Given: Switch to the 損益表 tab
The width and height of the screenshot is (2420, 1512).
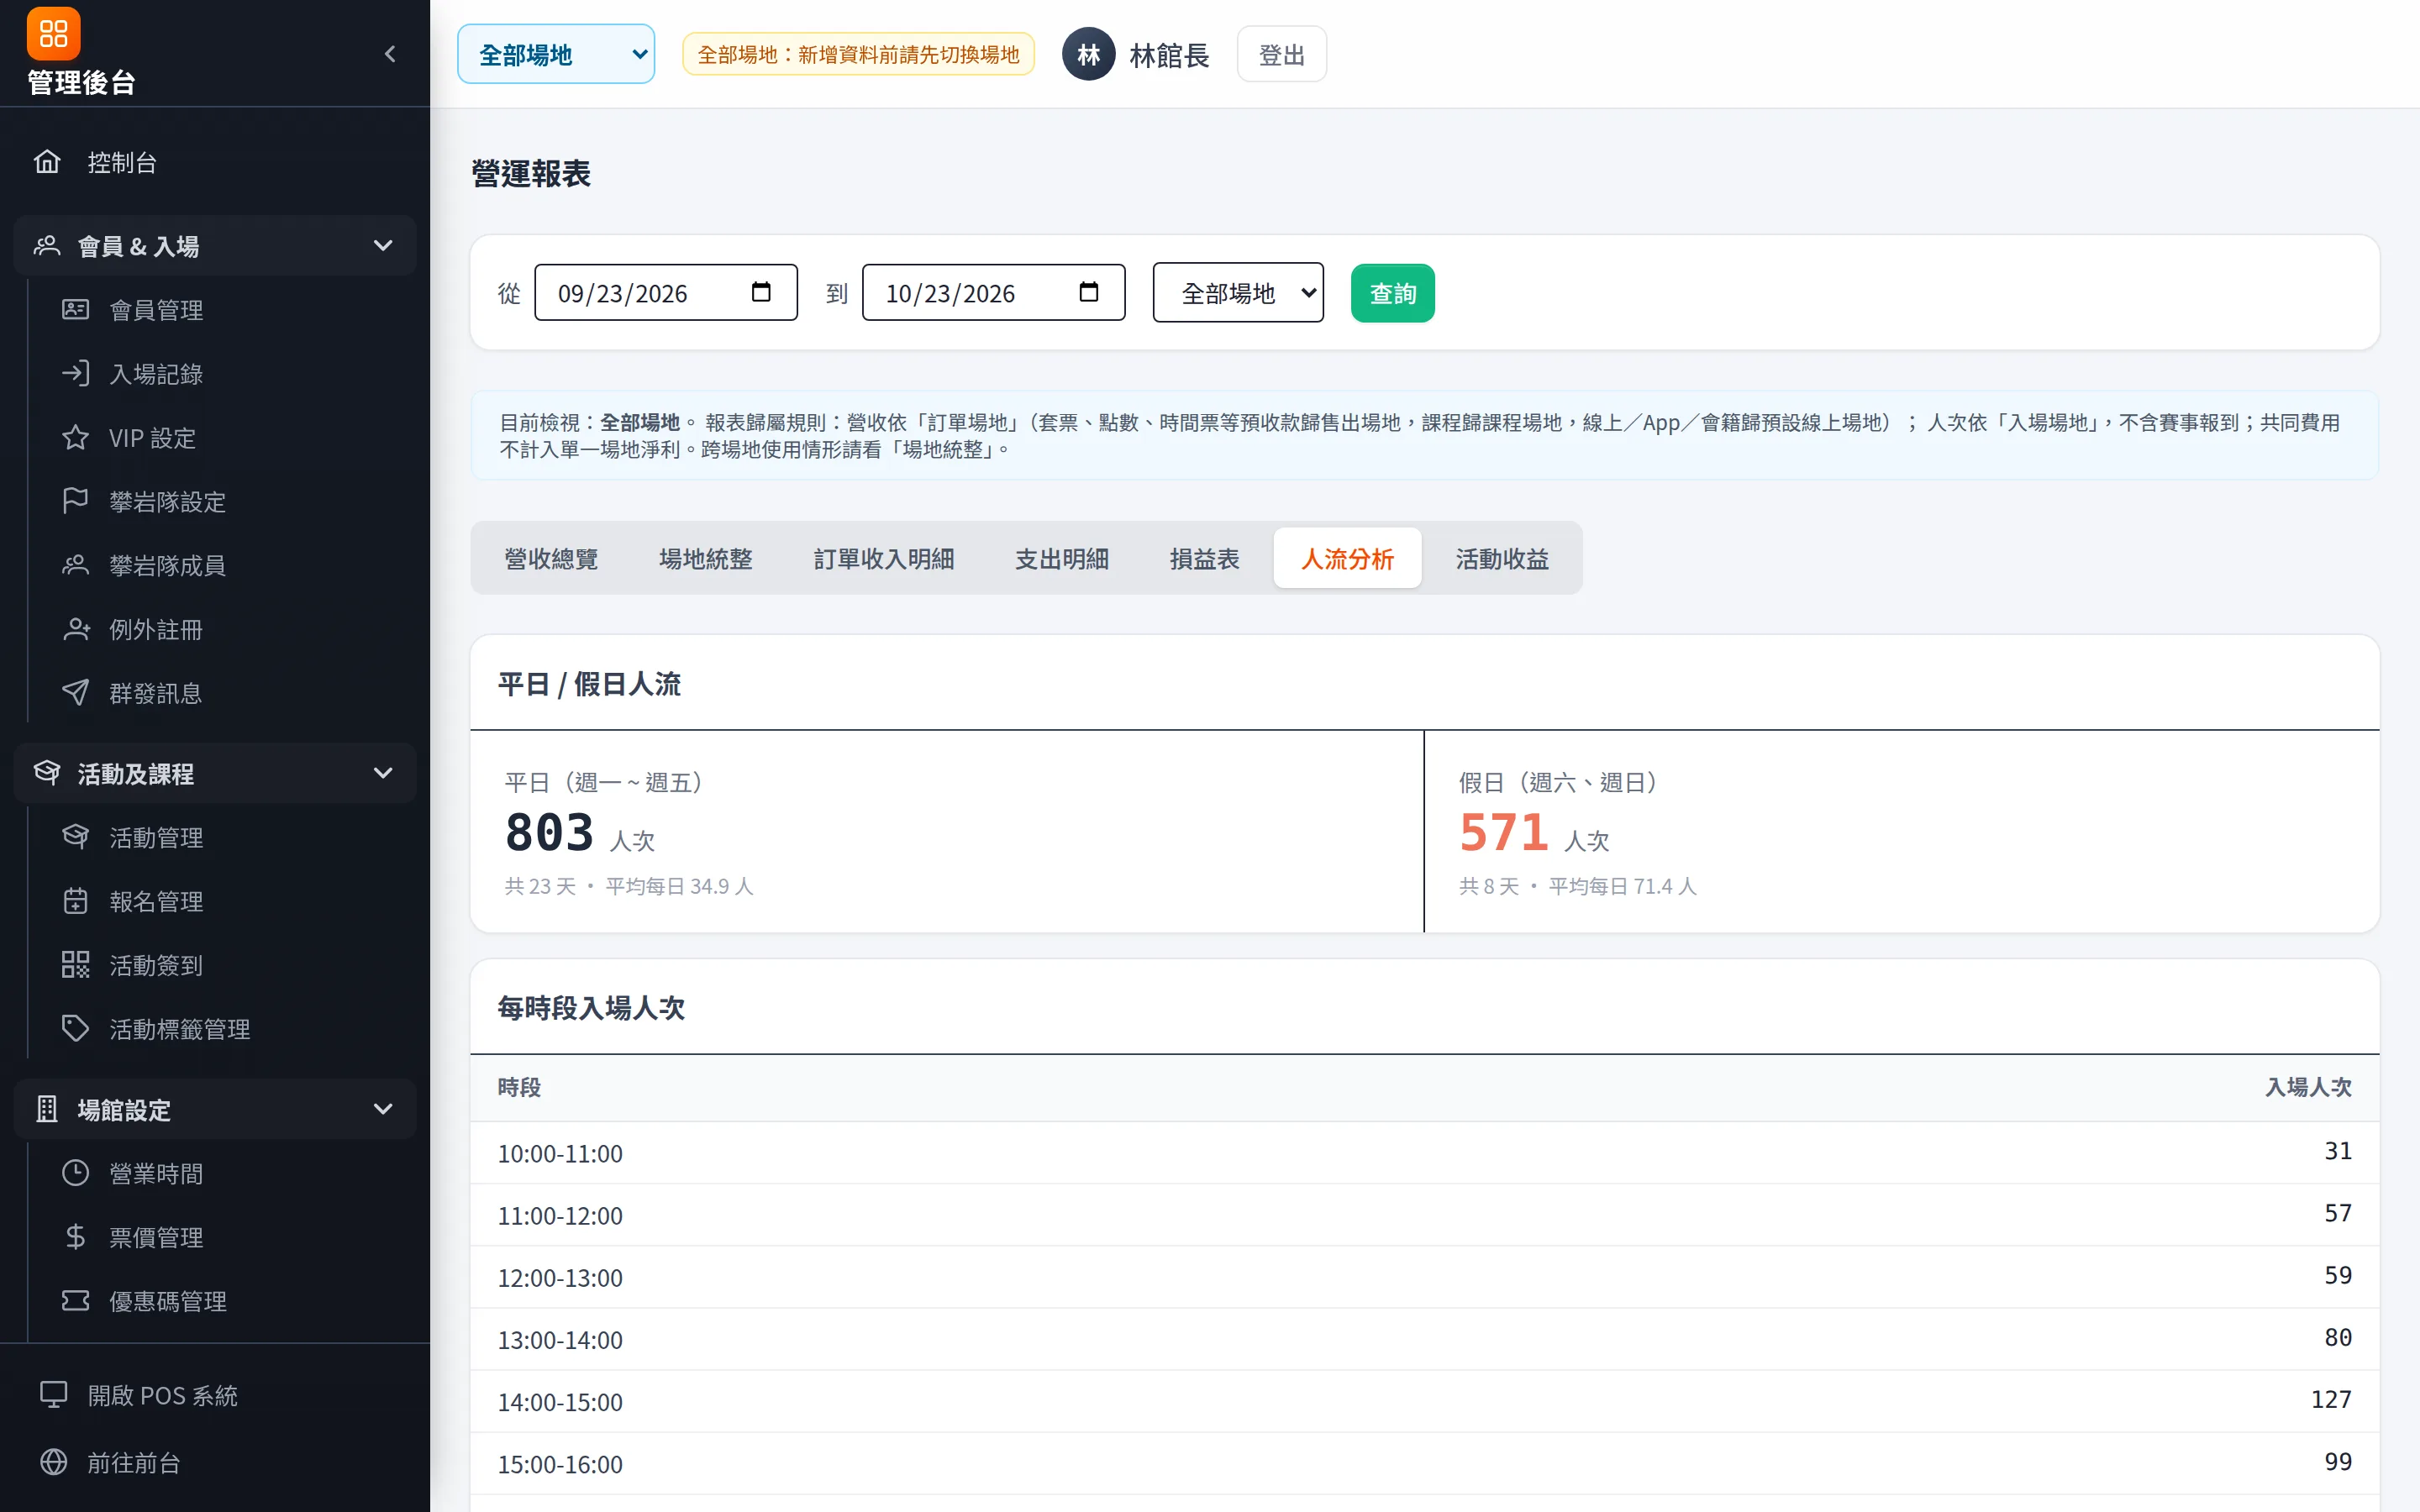Looking at the screenshot, I should click(x=1205, y=559).
